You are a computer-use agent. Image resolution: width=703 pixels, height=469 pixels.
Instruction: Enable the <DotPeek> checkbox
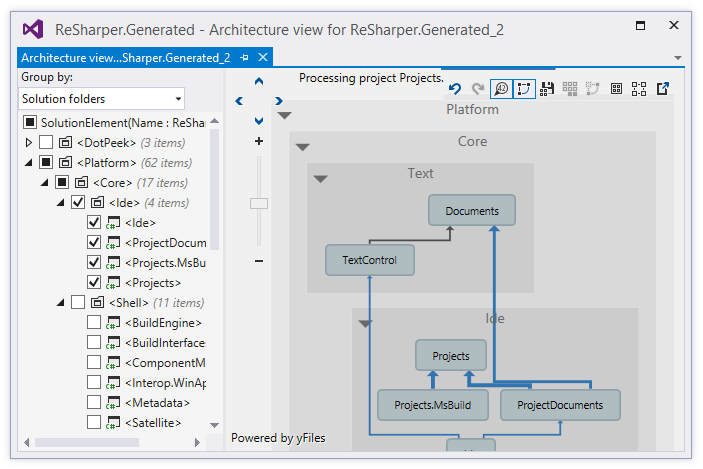46,143
